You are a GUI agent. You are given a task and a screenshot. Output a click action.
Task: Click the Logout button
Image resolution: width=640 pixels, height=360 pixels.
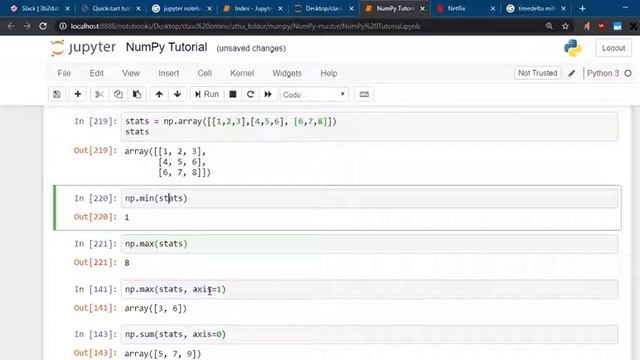pos(613,48)
